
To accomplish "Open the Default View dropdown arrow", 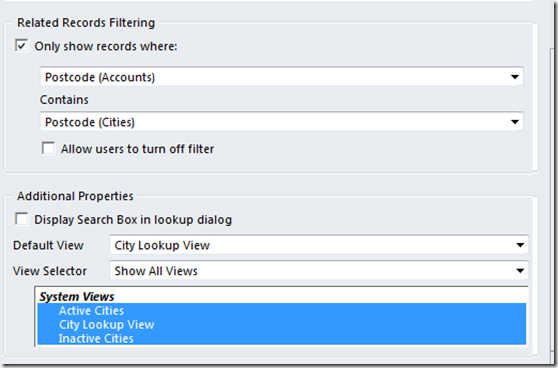I will pyautogui.click(x=520, y=245).
